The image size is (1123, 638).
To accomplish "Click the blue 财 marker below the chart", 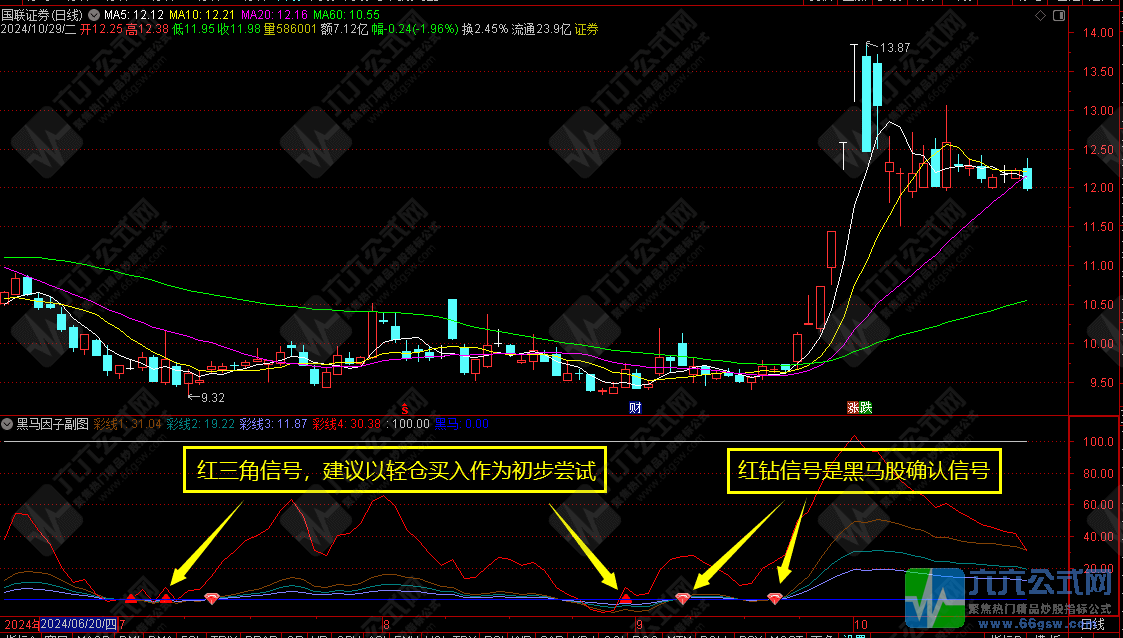I will (635, 408).
